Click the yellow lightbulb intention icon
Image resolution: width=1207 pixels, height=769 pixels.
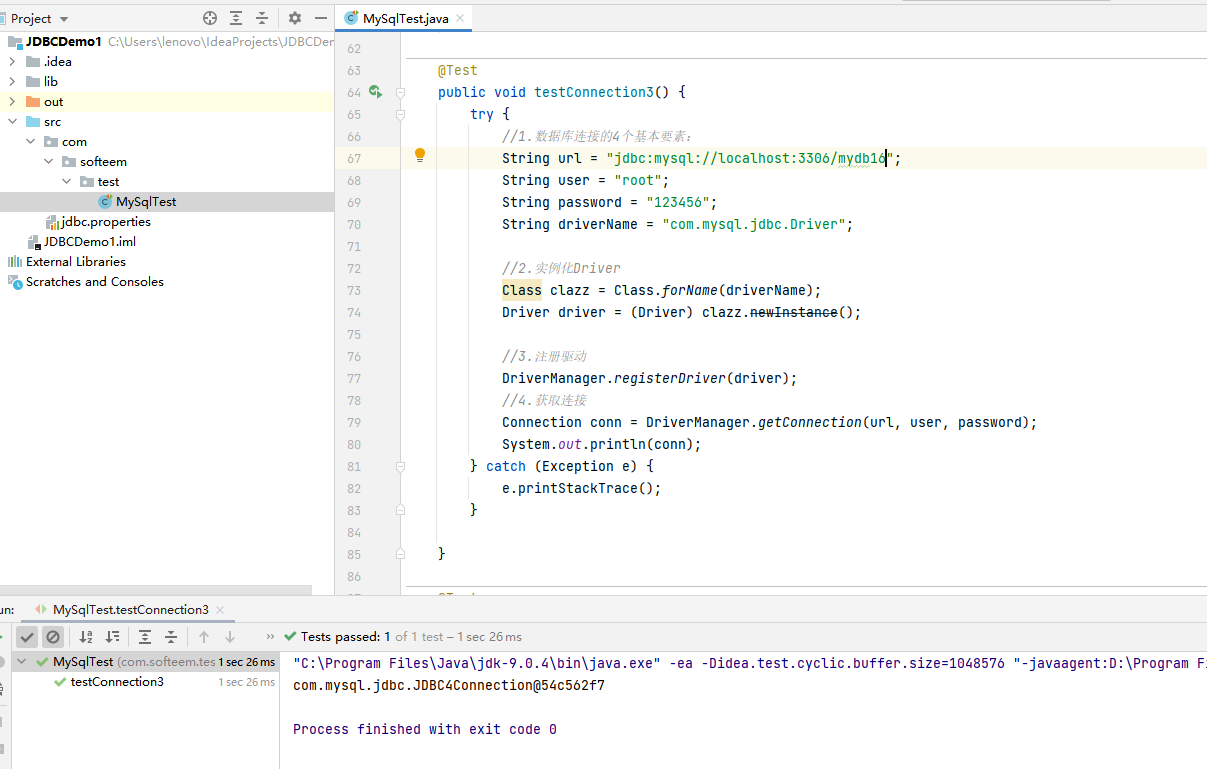(420, 155)
